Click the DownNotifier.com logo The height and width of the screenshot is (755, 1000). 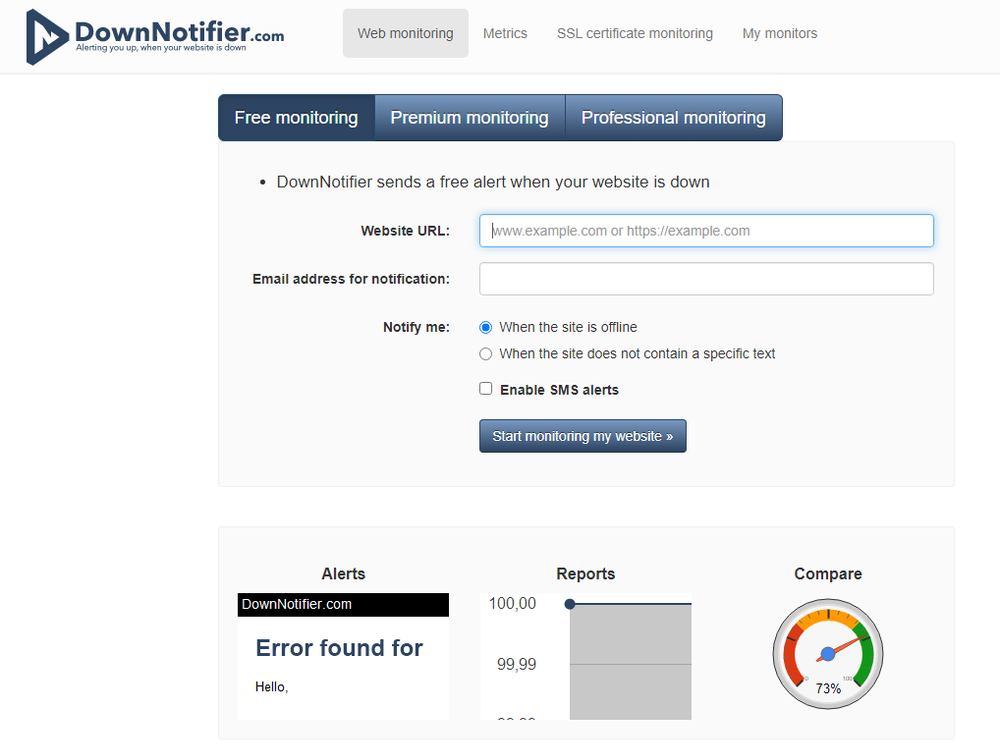click(155, 36)
